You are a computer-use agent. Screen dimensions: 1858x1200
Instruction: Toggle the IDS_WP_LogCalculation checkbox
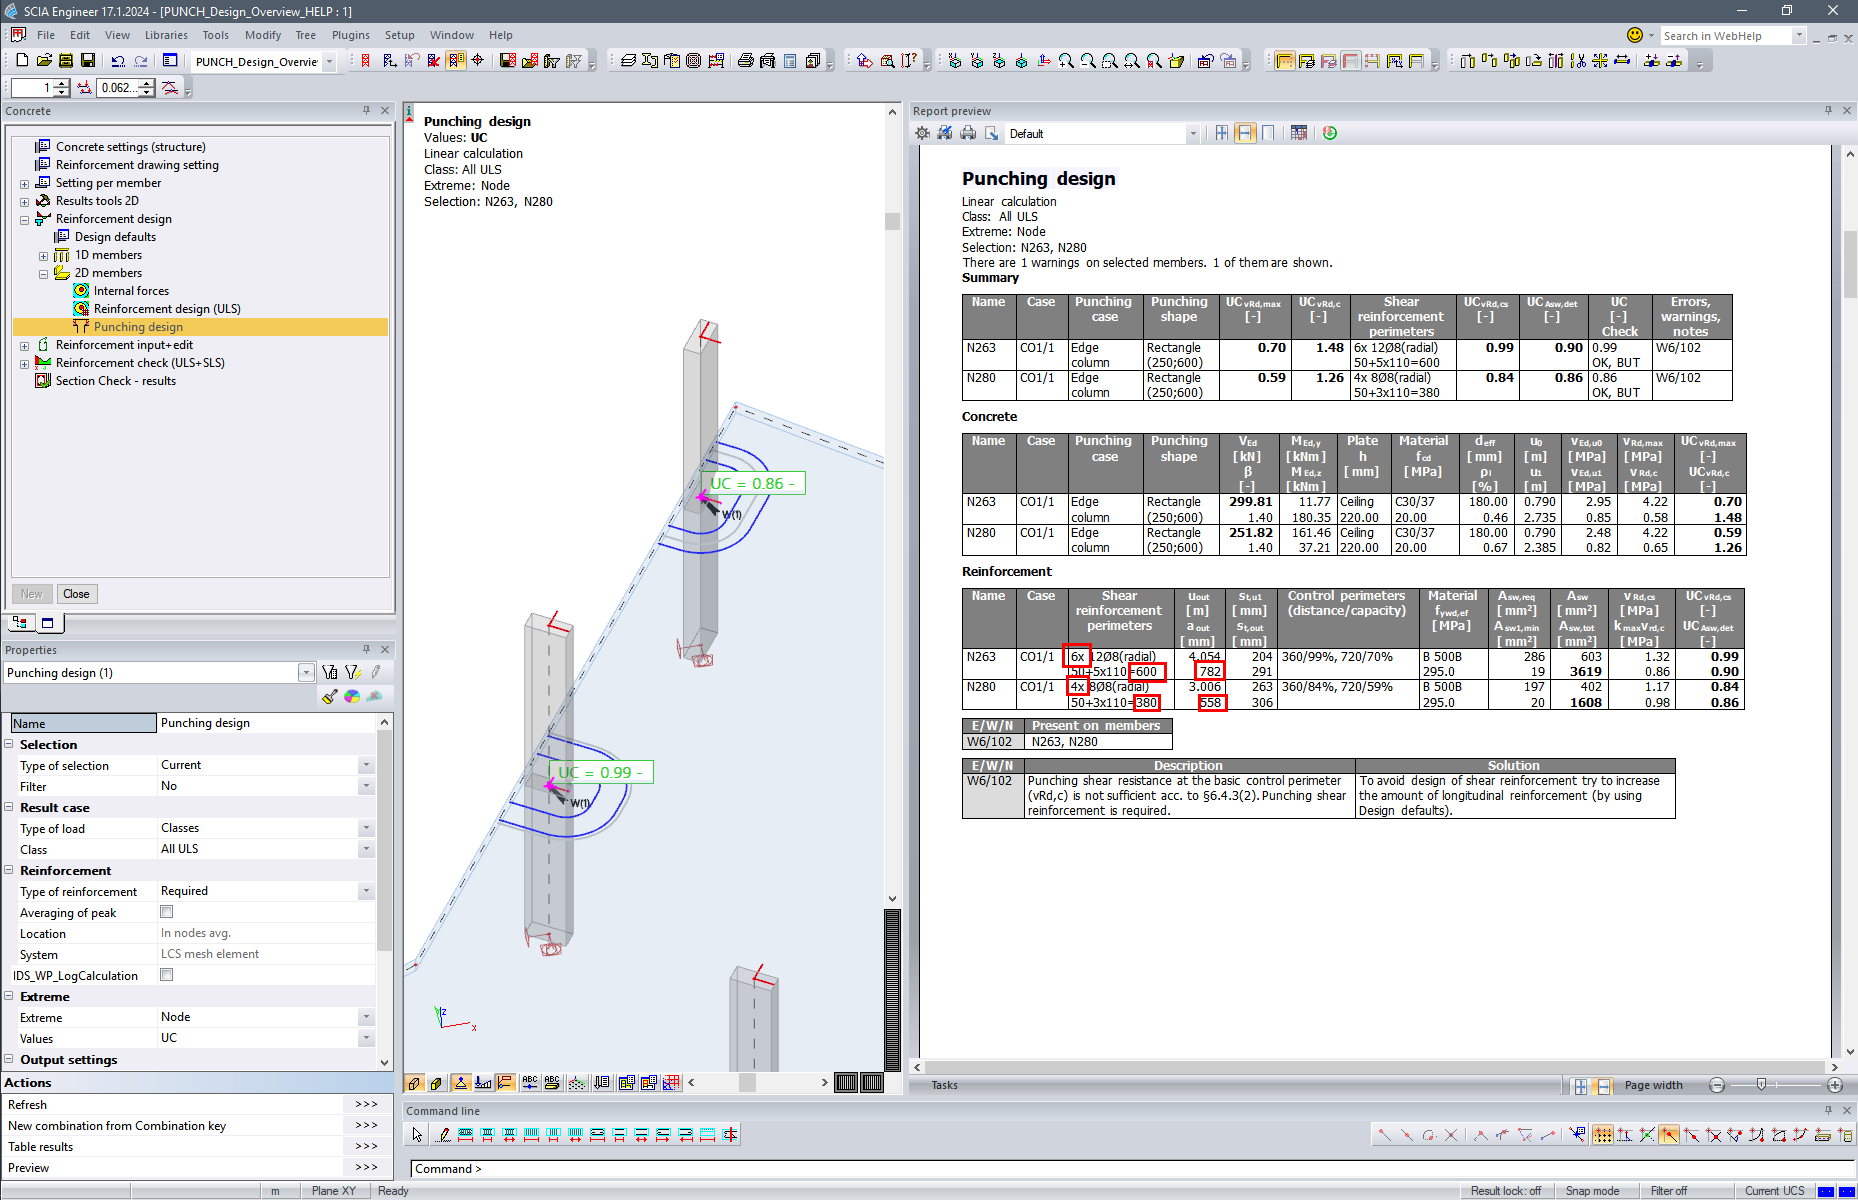point(167,975)
